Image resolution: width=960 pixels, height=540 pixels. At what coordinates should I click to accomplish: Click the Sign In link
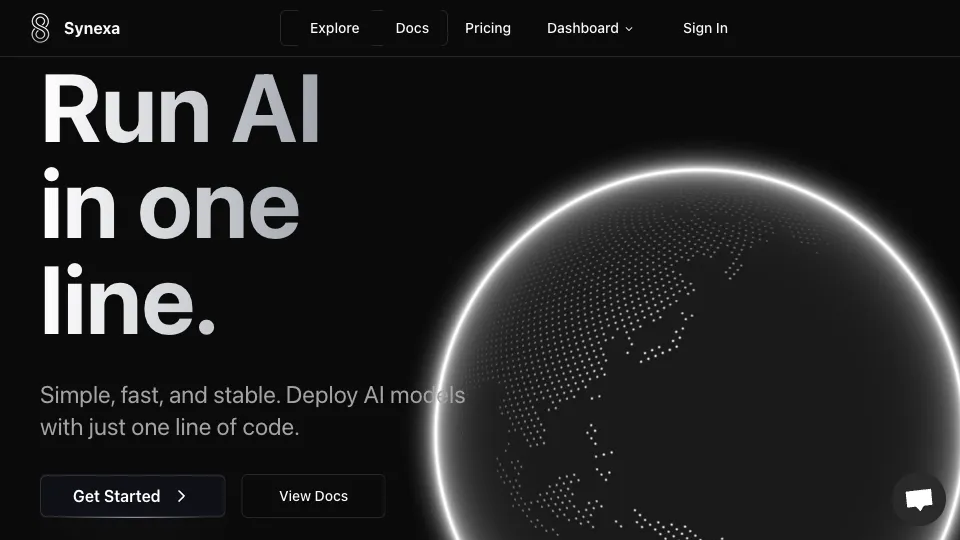coord(705,28)
